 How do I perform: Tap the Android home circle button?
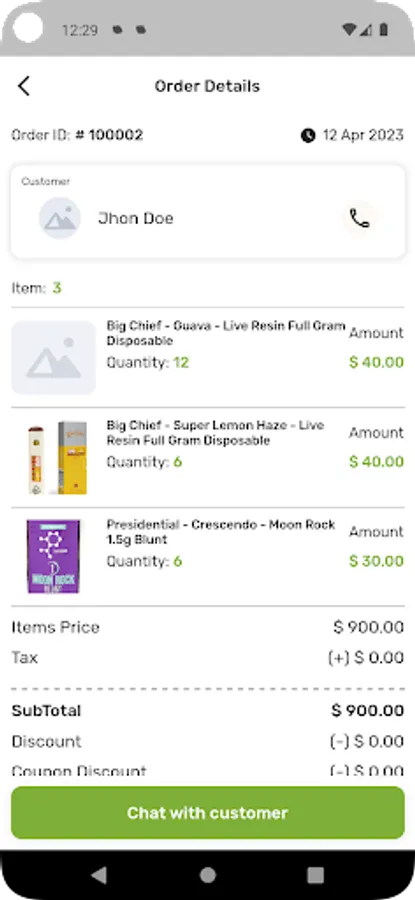click(x=207, y=875)
